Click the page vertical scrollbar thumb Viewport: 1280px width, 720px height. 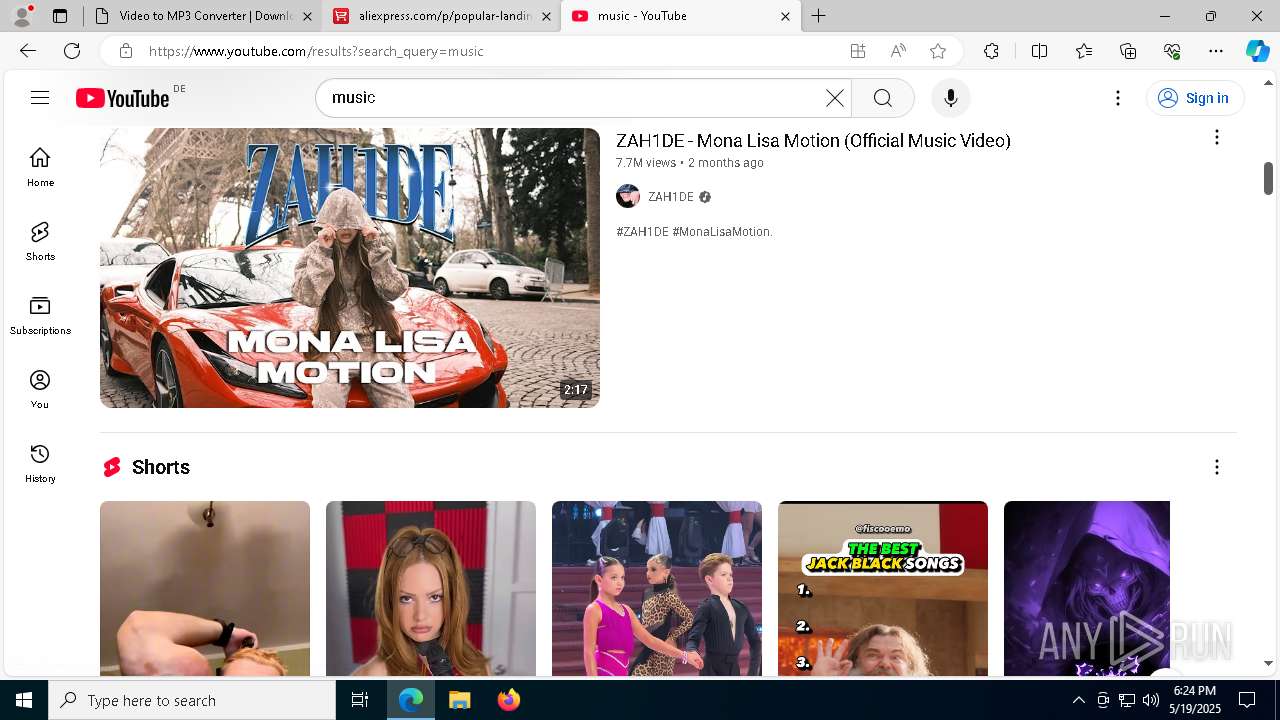pos(1268,178)
